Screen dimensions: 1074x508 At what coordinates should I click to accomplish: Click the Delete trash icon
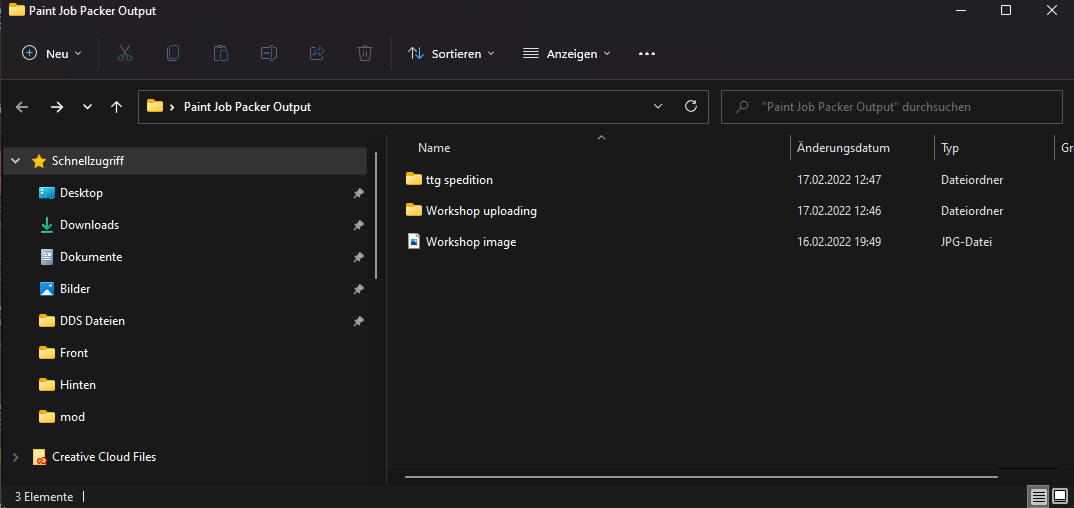click(x=365, y=53)
